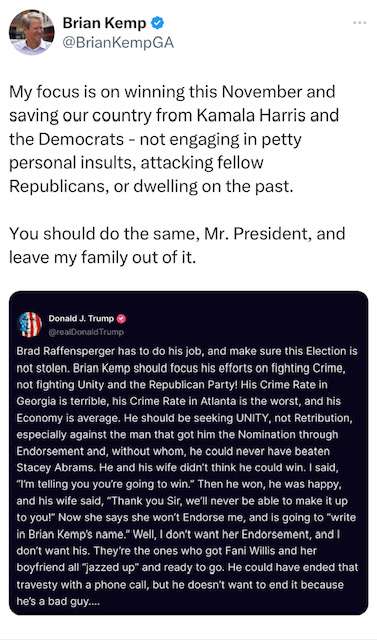Click the line starting 'My focus is on winning'

pyautogui.click(x=172, y=92)
